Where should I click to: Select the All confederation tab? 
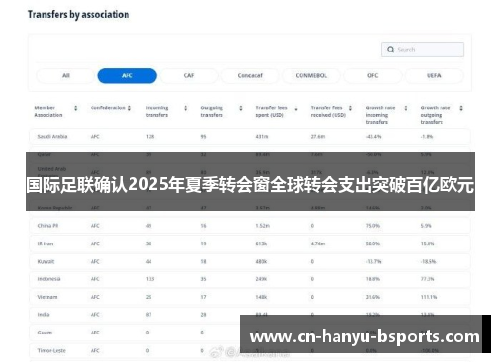pos(66,75)
